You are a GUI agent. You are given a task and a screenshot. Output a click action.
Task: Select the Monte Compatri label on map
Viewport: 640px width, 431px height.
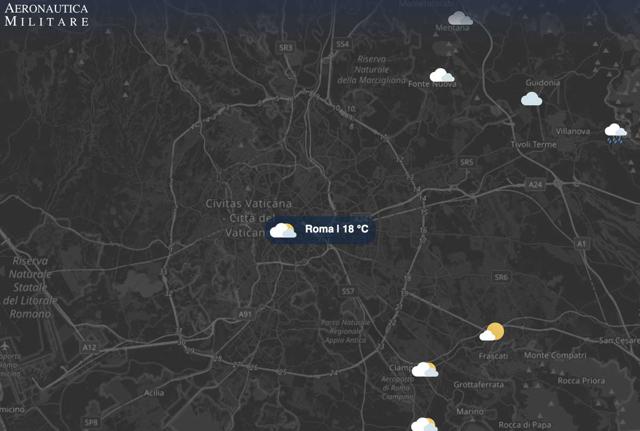coord(555,355)
